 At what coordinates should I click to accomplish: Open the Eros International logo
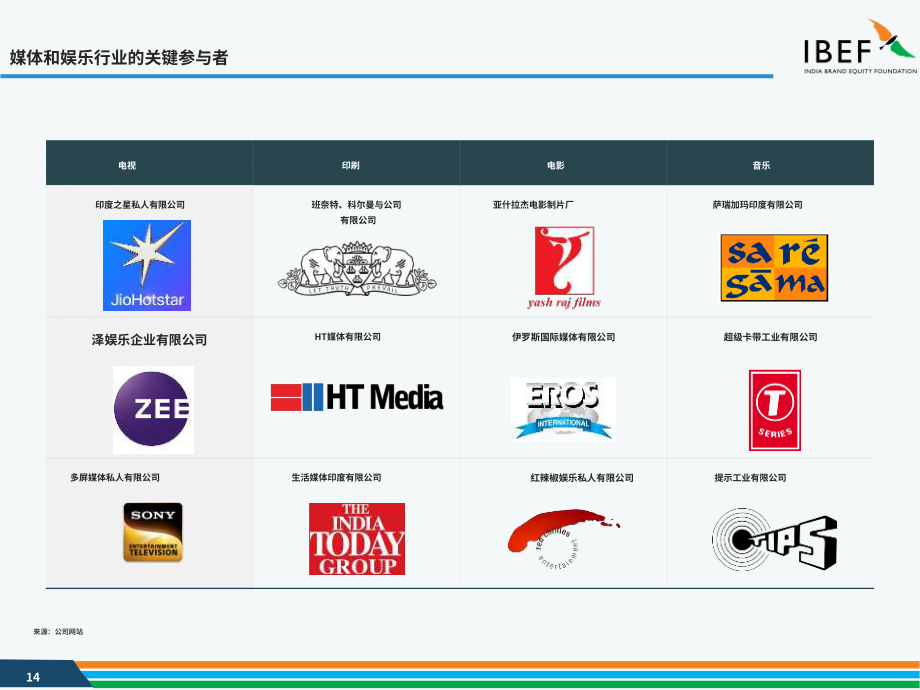(563, 410)
